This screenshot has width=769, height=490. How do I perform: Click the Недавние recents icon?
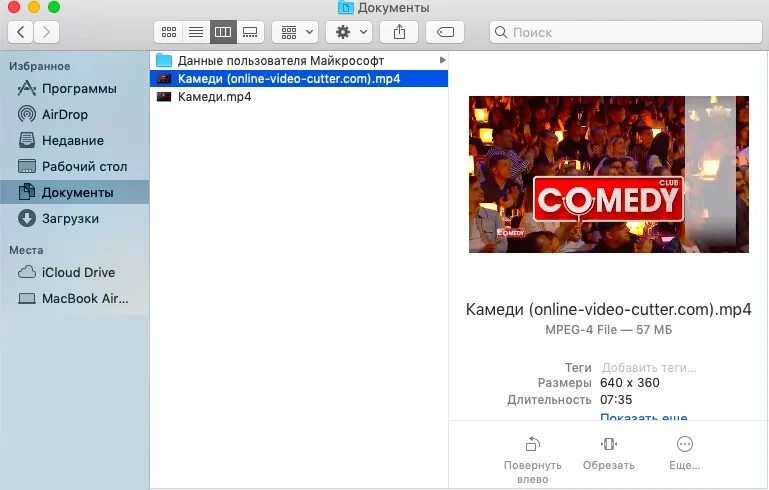click(26, 140)
